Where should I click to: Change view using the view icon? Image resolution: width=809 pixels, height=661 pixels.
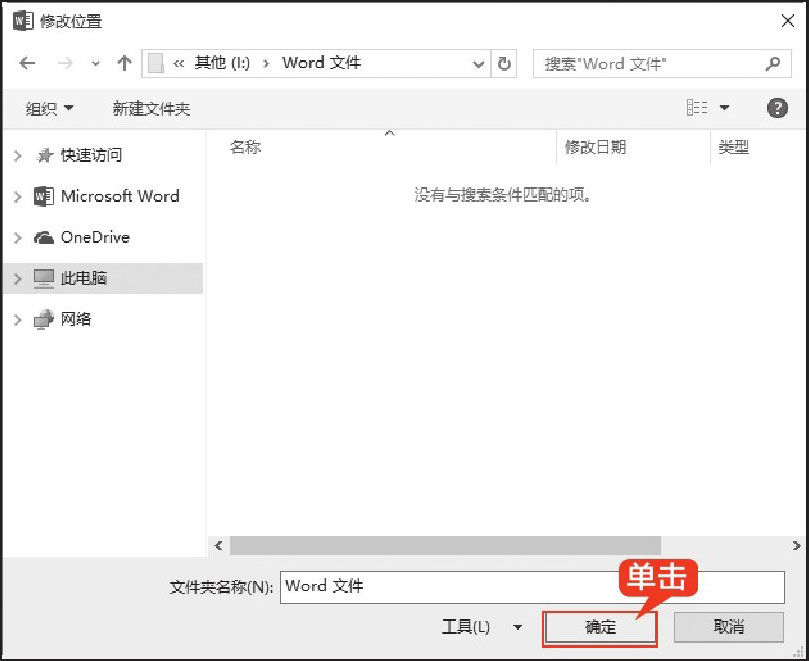point(697,108)
